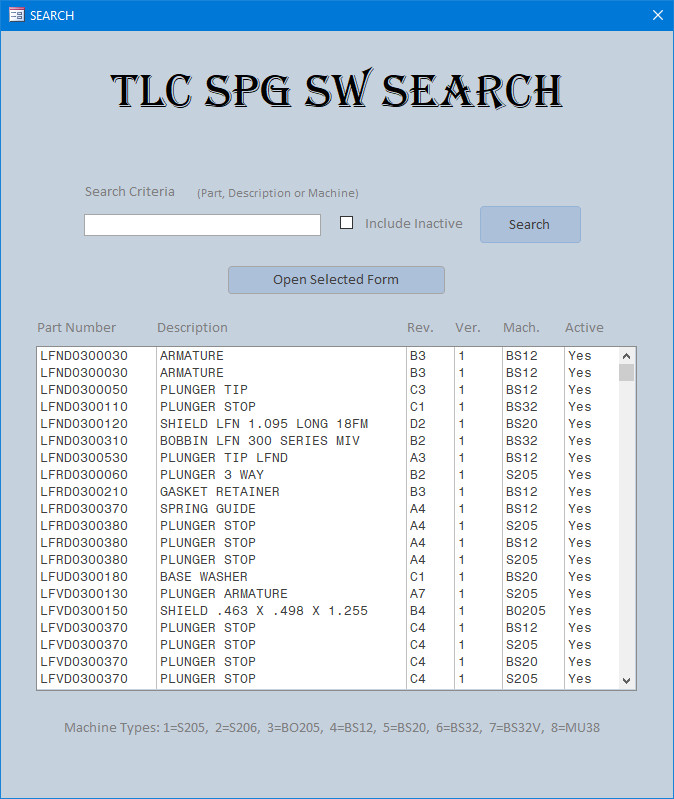This screenshot has height=799, width=674.
Task: Enable the Include Inactive checkbox
Action: [346, 223]
